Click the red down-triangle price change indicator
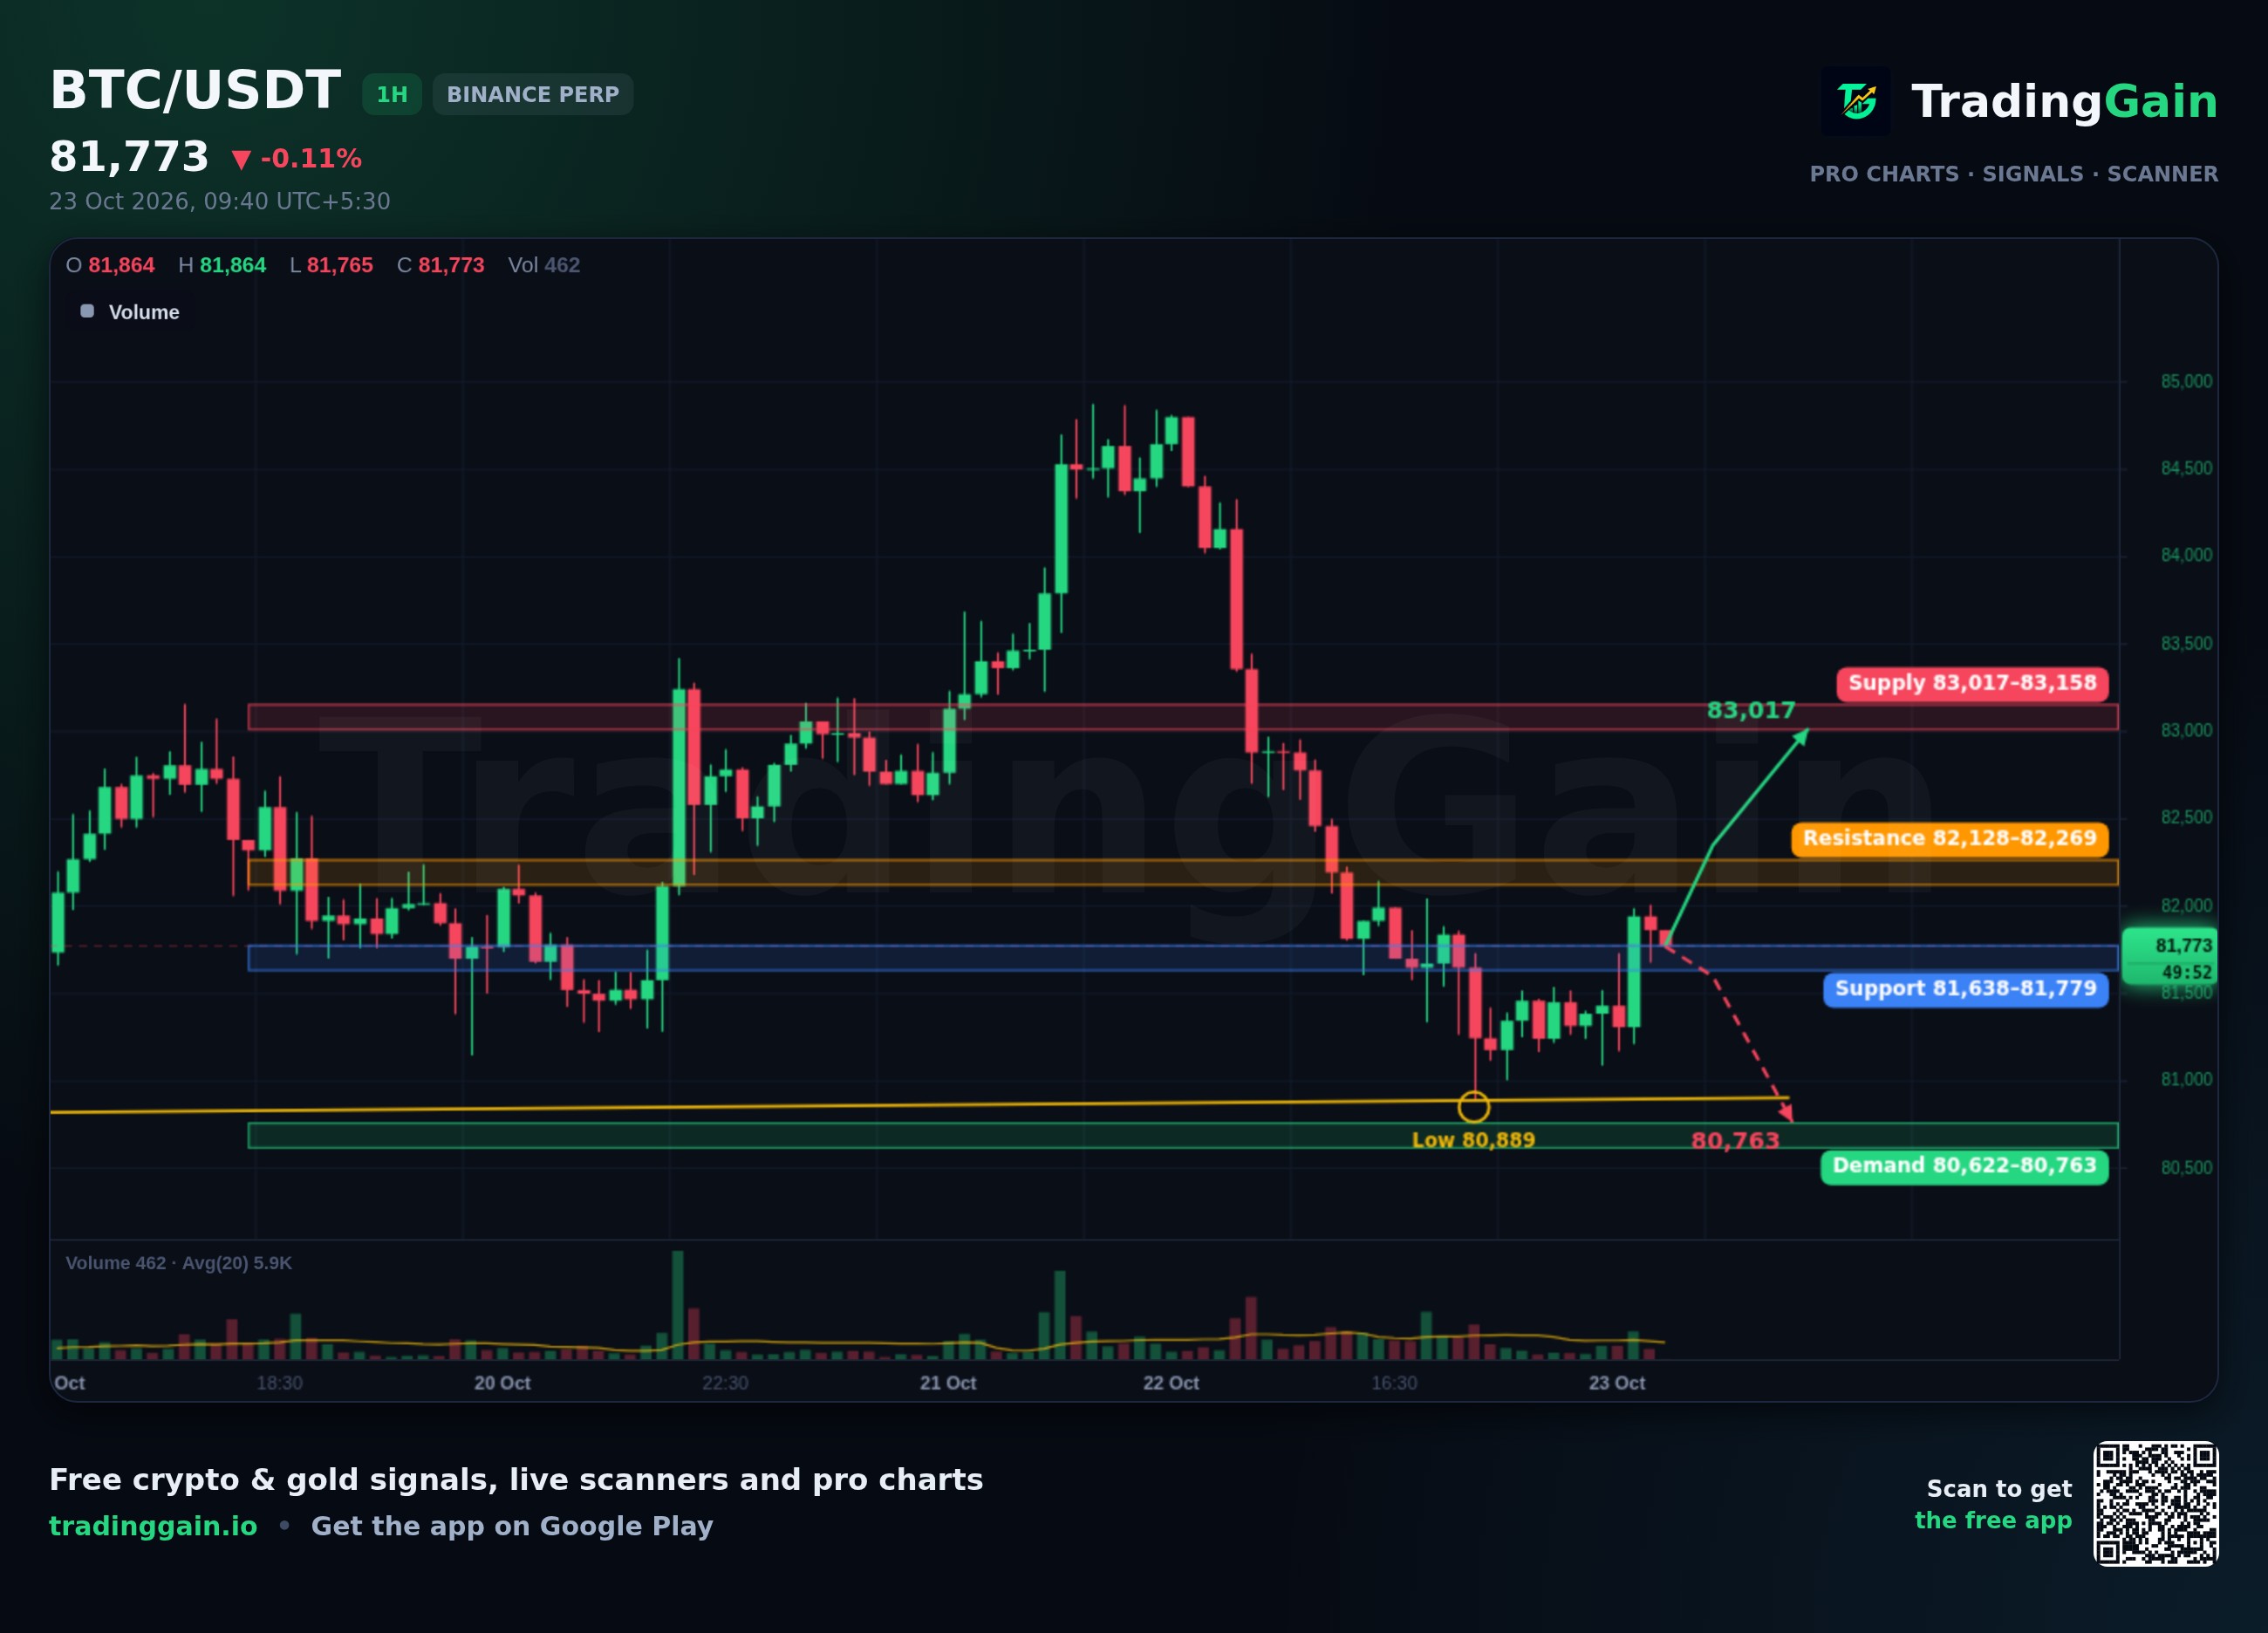 (241, 159)
